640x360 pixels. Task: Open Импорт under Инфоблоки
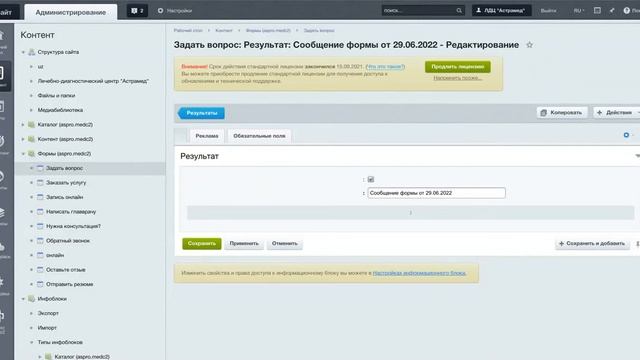tap(47, 328)
